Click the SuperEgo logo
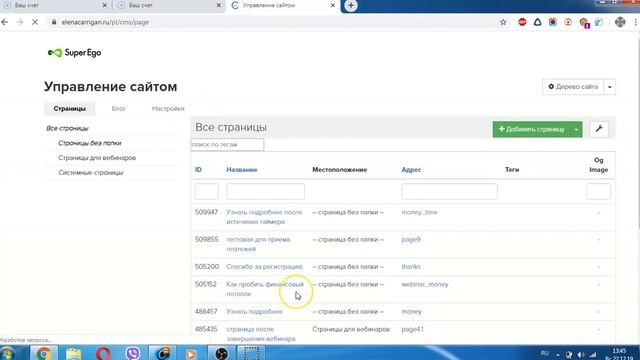The width and height of the screenshot is (640, 360). [x=74, y=53]
